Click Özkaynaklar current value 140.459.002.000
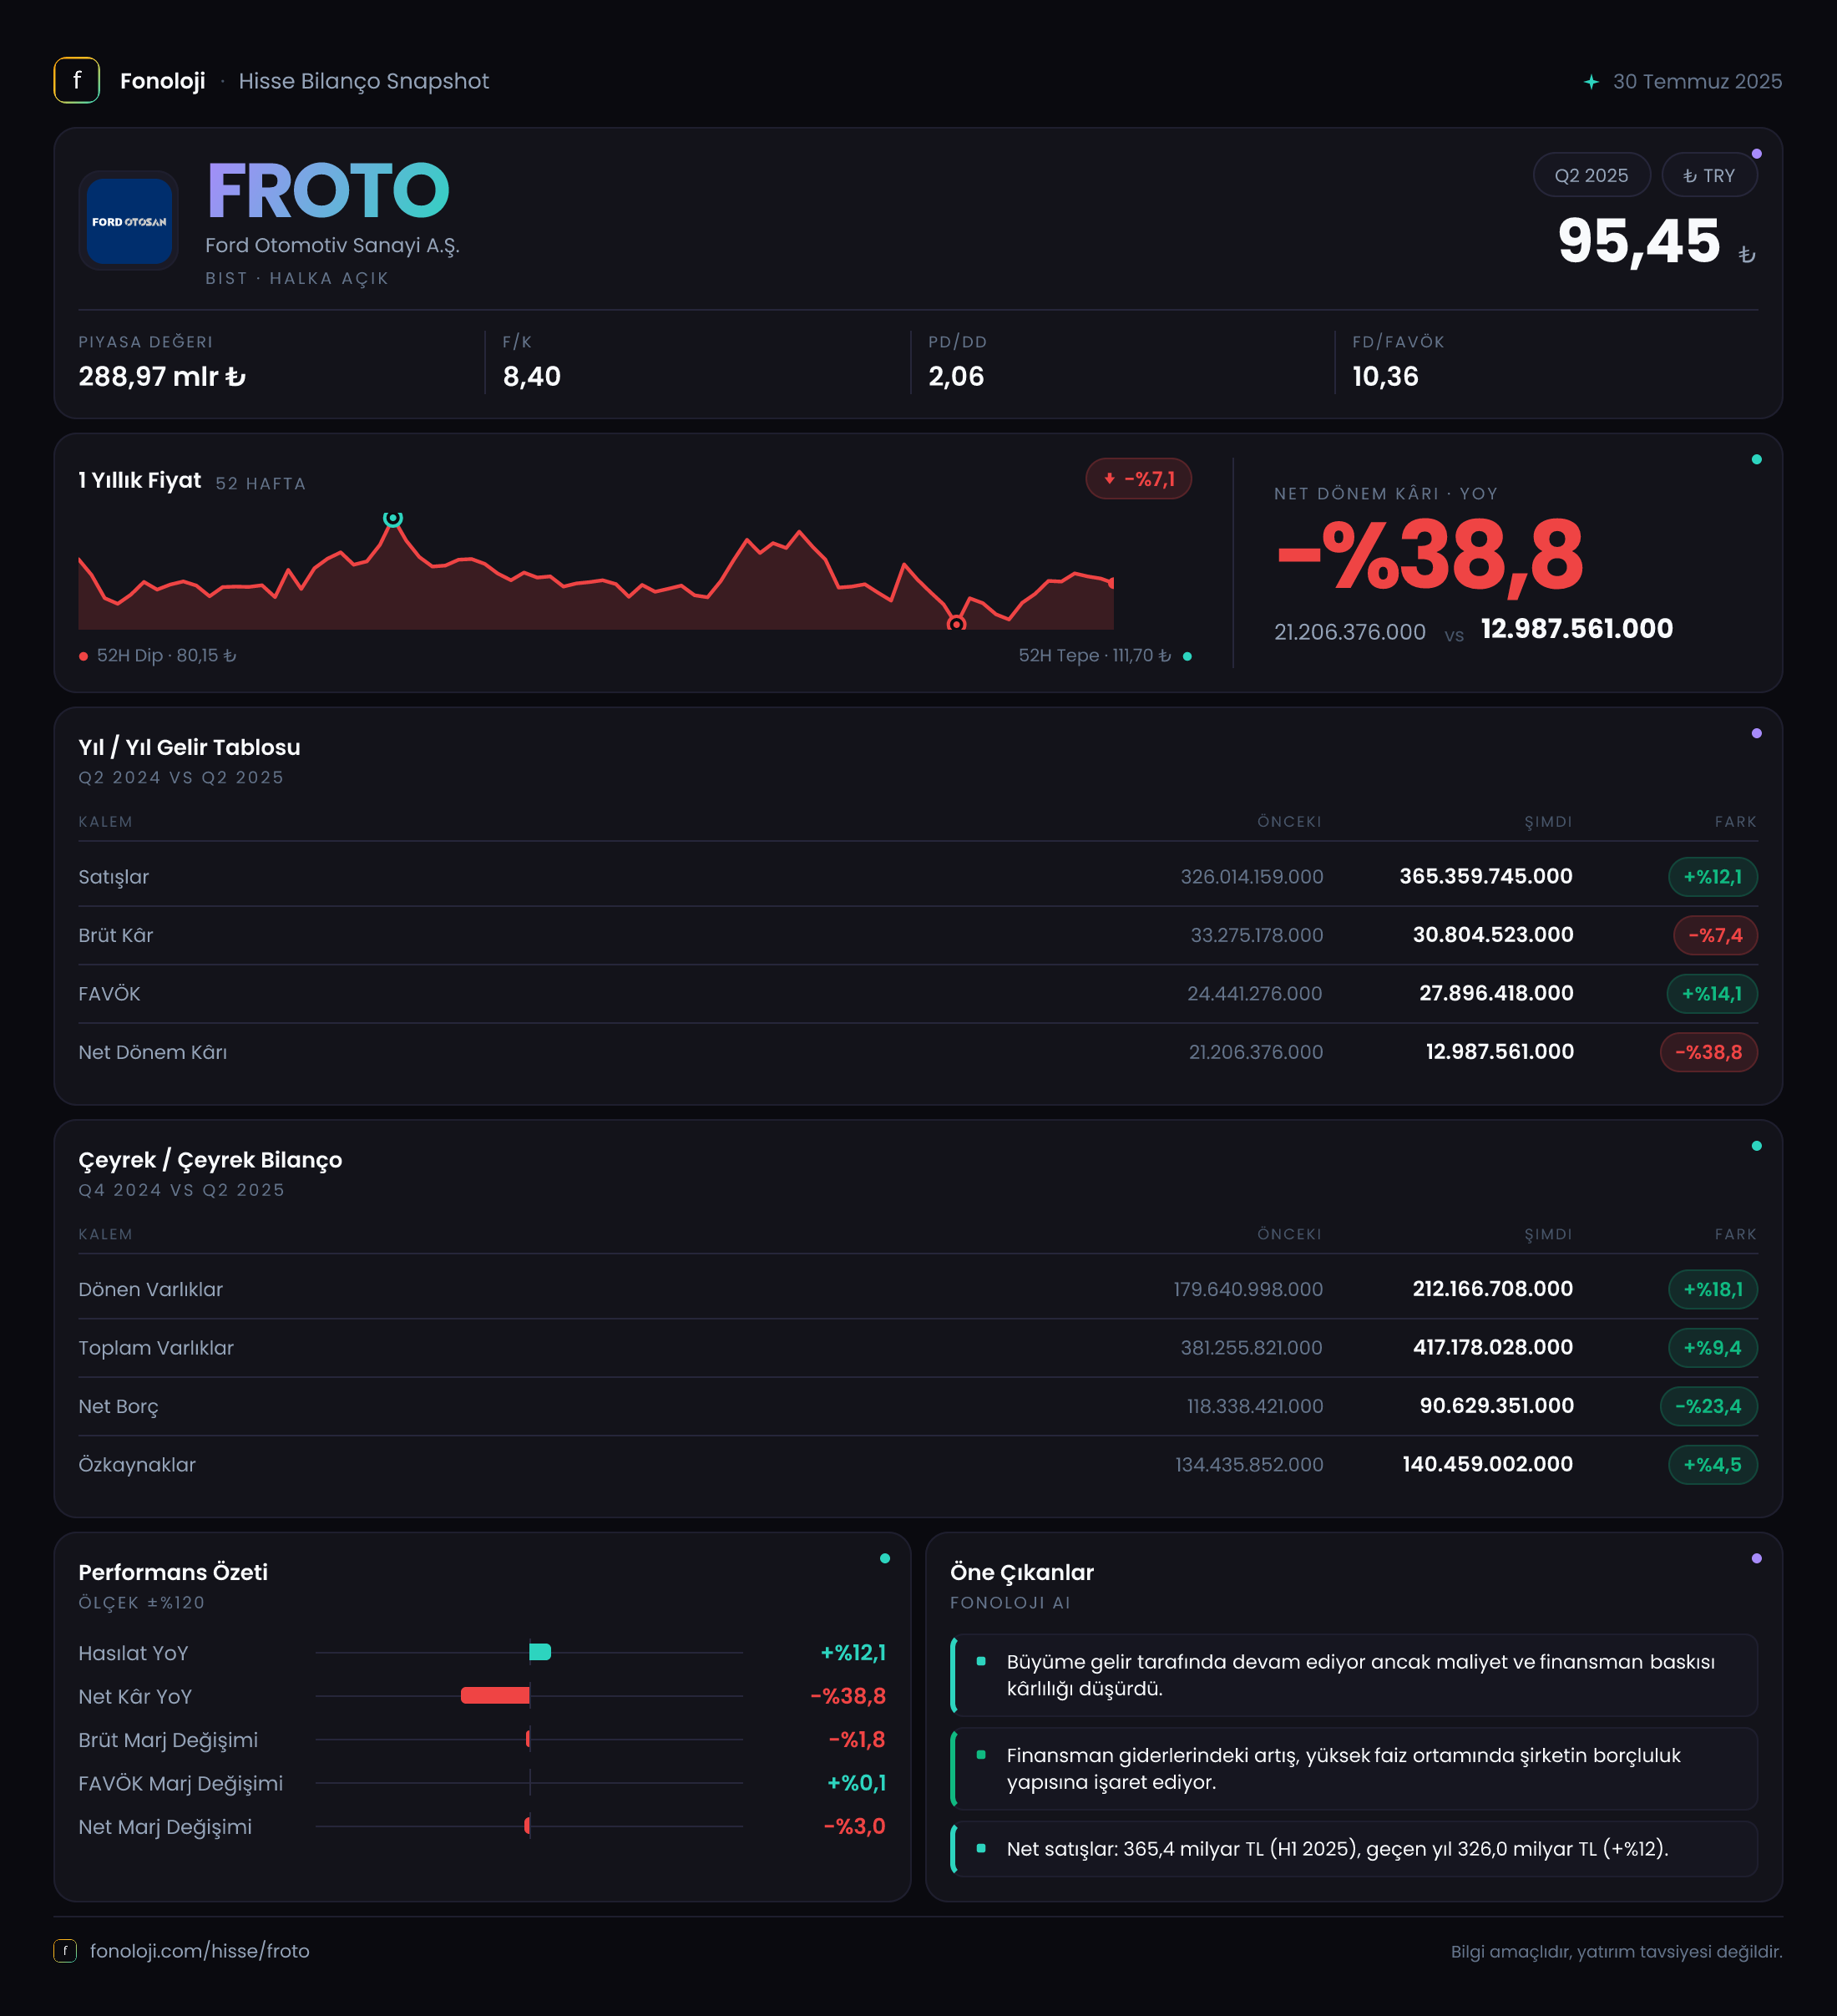The image size is (1837, 2016). pyautogui.click(x=1488, y=1465)
